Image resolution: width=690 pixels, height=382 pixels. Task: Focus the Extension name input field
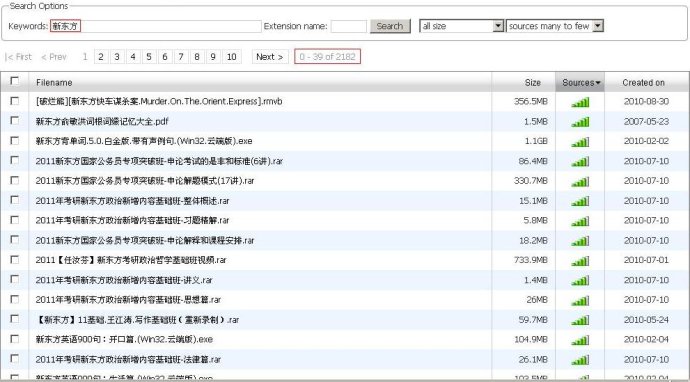349,26
